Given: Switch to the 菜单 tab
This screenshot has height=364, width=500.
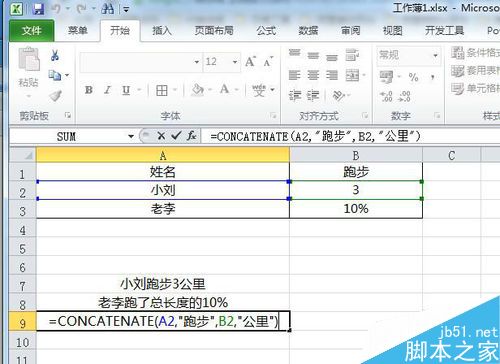Looking at the screenshot, I should tap(78, 31).
